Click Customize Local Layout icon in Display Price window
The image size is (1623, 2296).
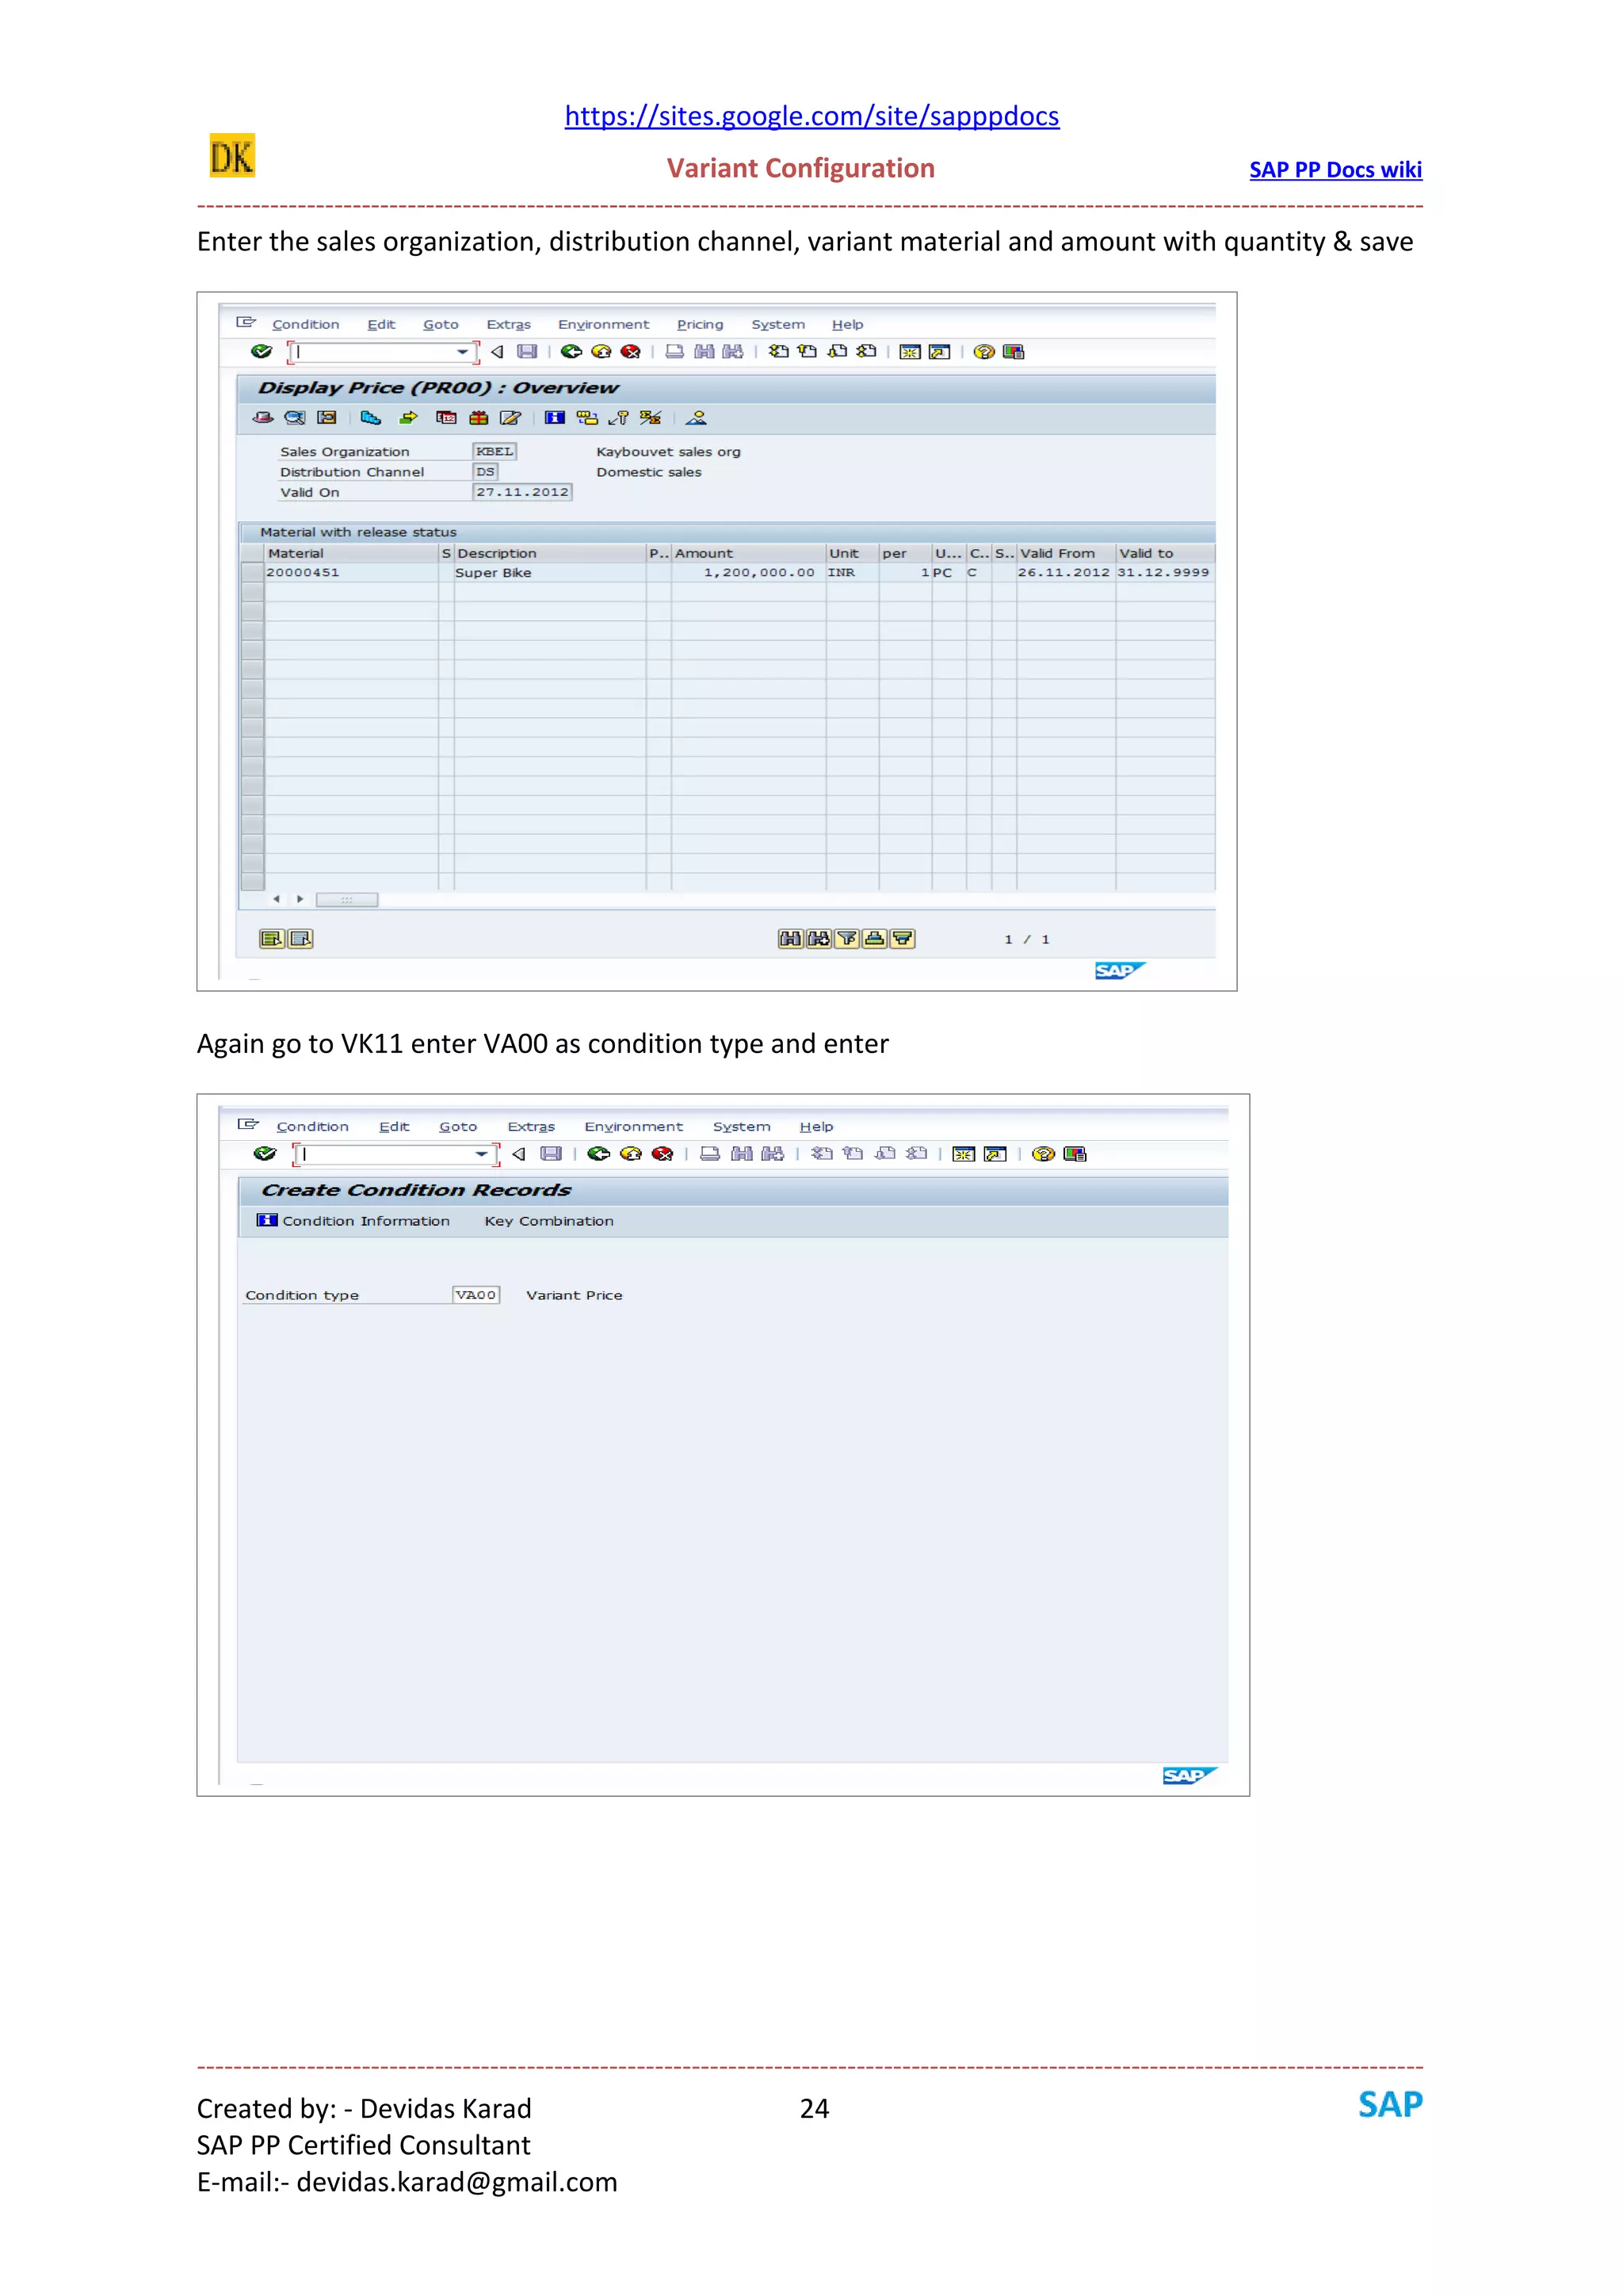pos(1013,351)
